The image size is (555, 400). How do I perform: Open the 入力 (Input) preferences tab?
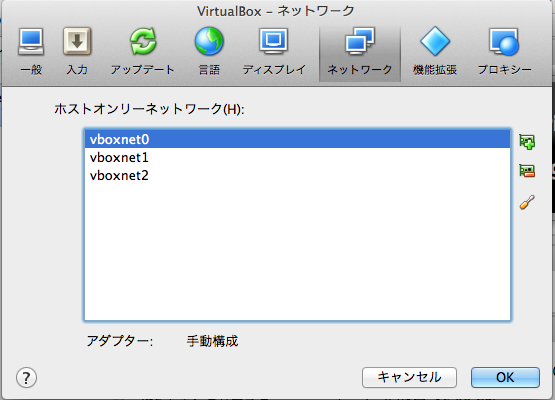(77, 52)
